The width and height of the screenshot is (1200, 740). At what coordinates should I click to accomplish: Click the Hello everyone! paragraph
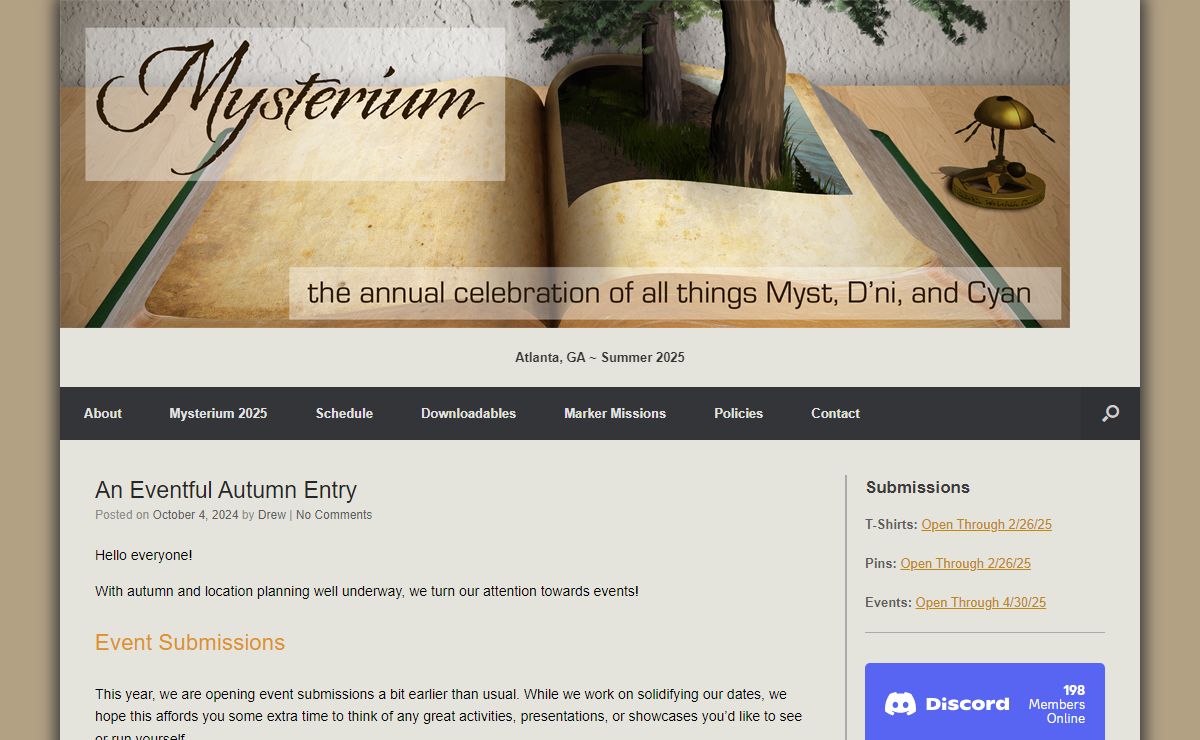pyautogui.click(x=144, y=555)
